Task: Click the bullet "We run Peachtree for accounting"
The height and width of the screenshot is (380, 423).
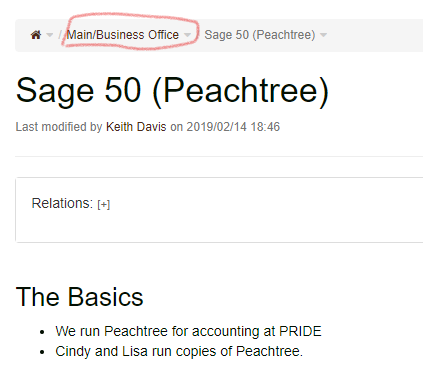Action: 188,331
